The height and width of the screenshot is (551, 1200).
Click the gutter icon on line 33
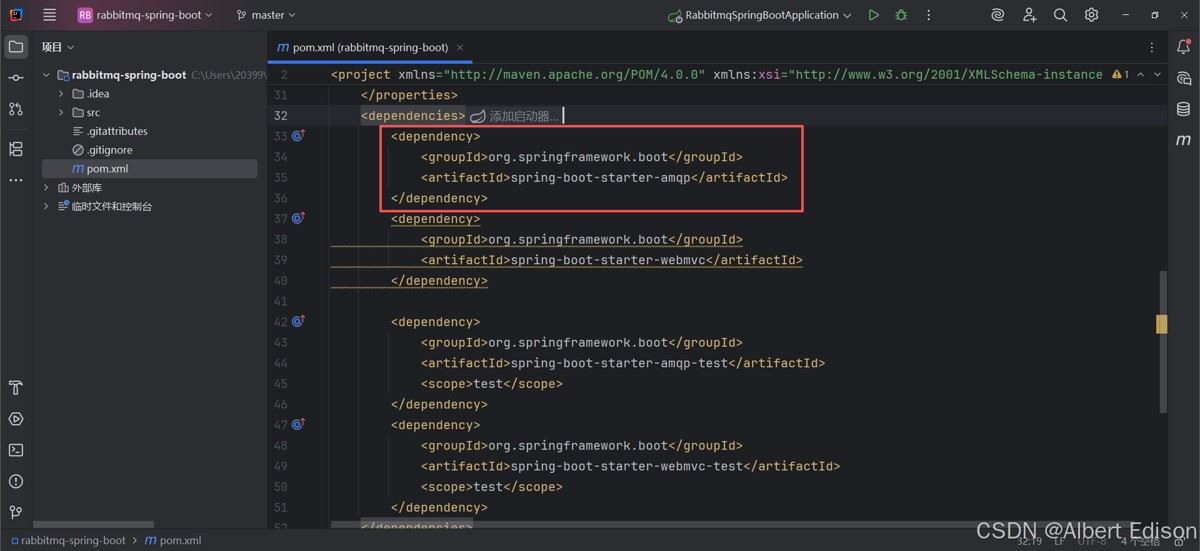pyautogui.click(x=297, y=136)
